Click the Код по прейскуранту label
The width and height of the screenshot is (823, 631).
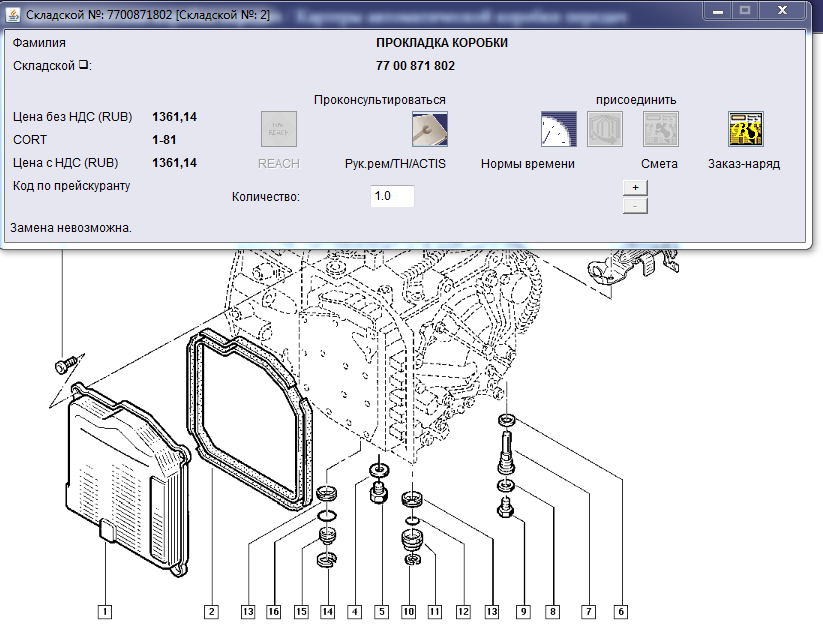click(x=71, y=186)
